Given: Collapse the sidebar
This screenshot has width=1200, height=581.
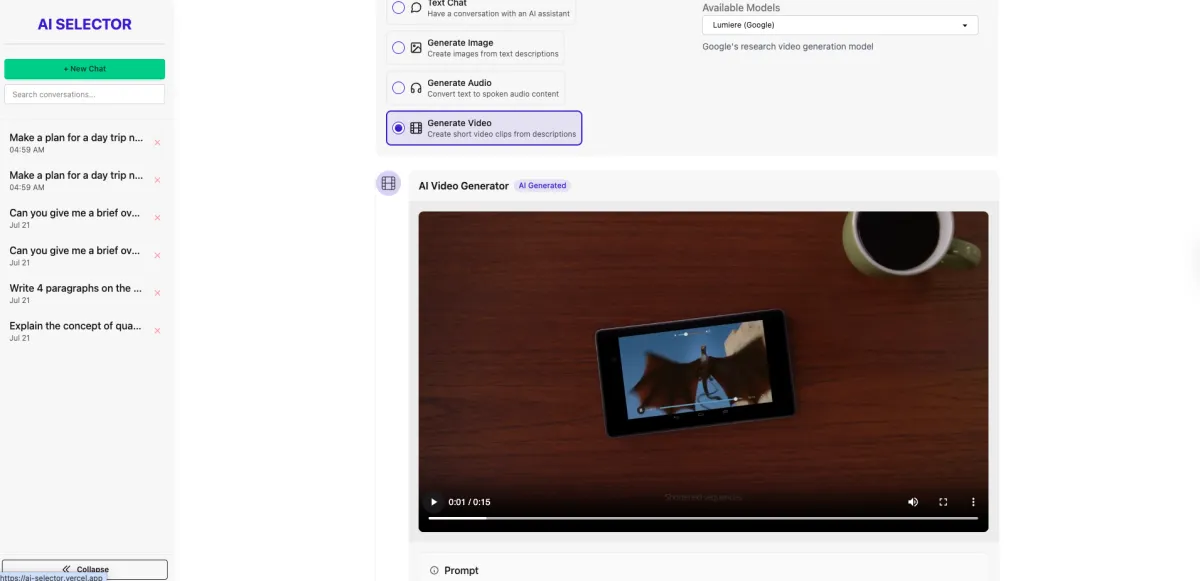Looking at the screenshot, I should [85, 569].
